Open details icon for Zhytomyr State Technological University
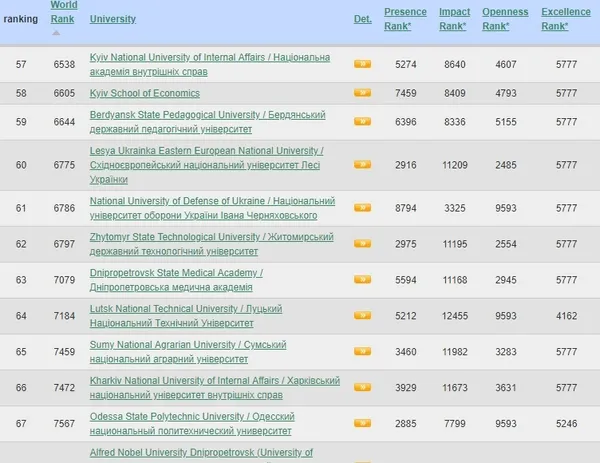This screenshot has height=463, width=600. [x=362, y=244]
